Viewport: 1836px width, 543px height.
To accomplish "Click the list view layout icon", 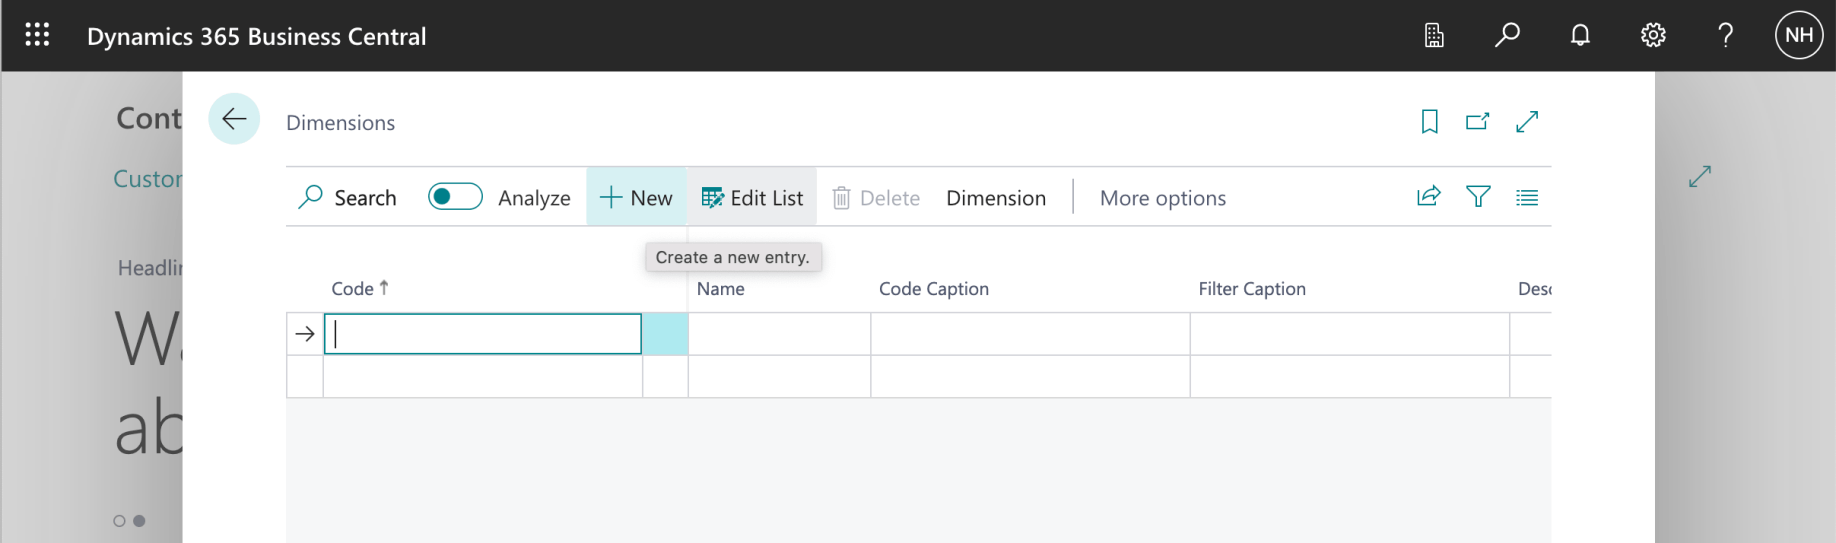I will coord(1527,197).
